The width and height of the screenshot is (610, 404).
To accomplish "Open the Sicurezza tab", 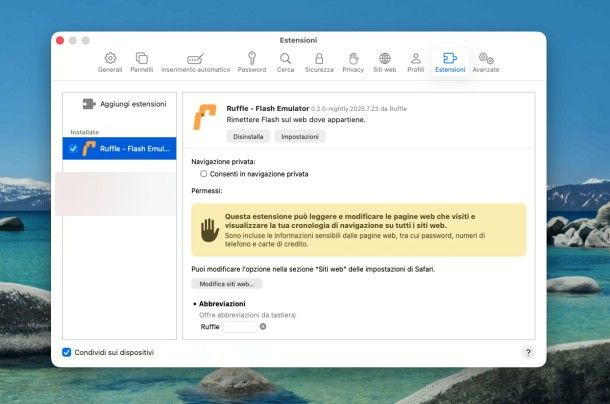I will pos(319,62).
